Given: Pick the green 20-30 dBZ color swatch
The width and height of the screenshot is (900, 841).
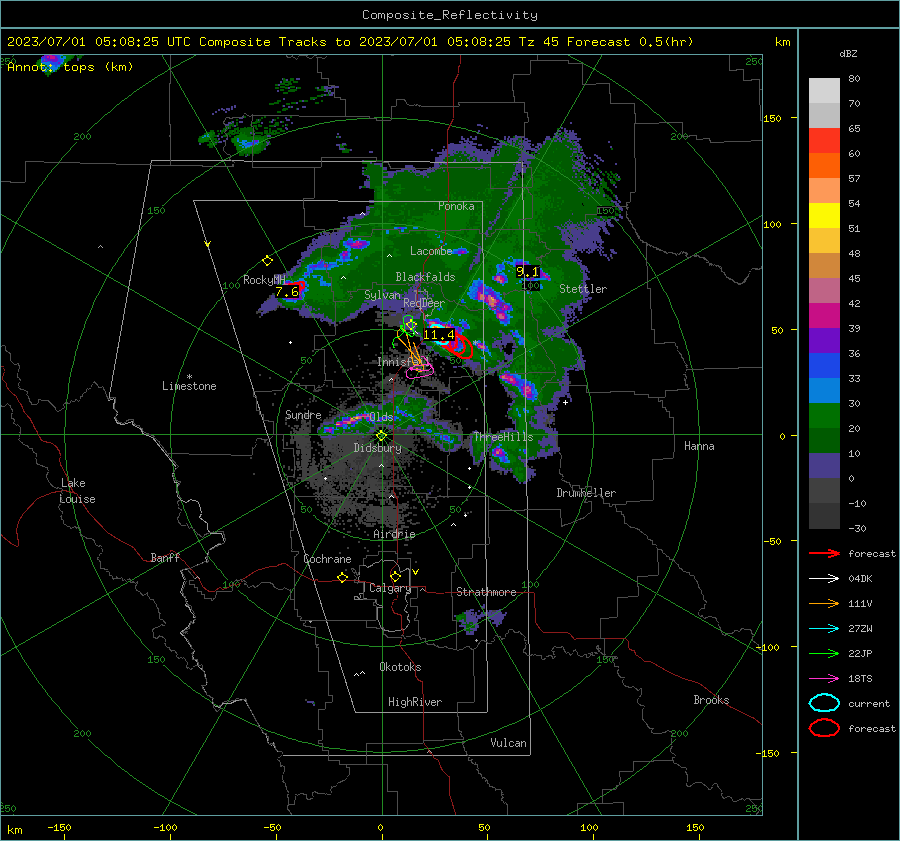Looking at the screenshot, I should click(824, 416).
